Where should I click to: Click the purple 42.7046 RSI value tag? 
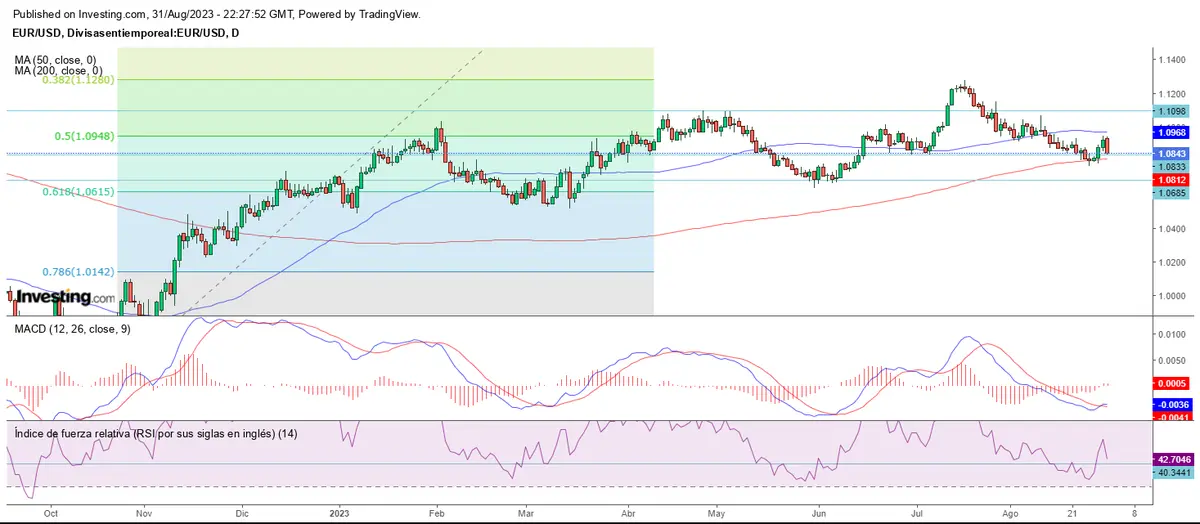coord(1172,459)
